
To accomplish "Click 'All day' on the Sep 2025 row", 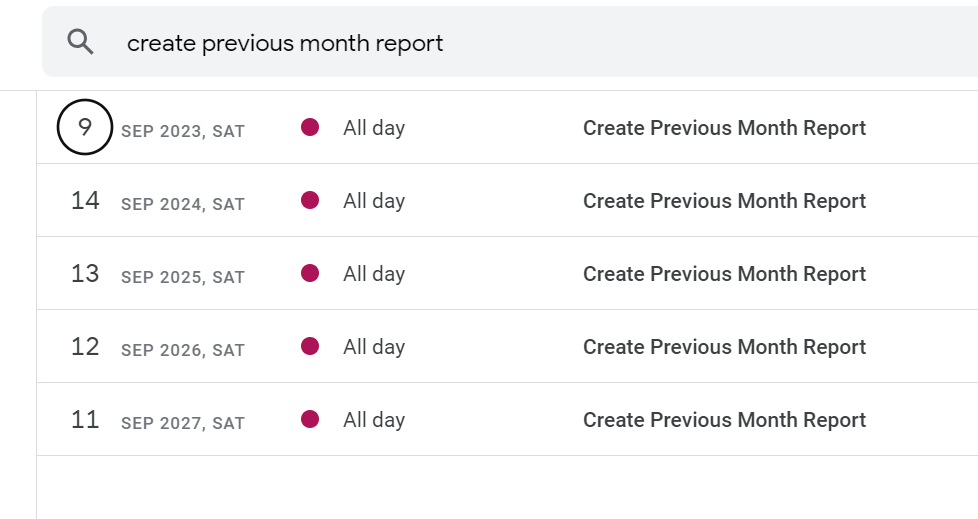I will [374, 274].
